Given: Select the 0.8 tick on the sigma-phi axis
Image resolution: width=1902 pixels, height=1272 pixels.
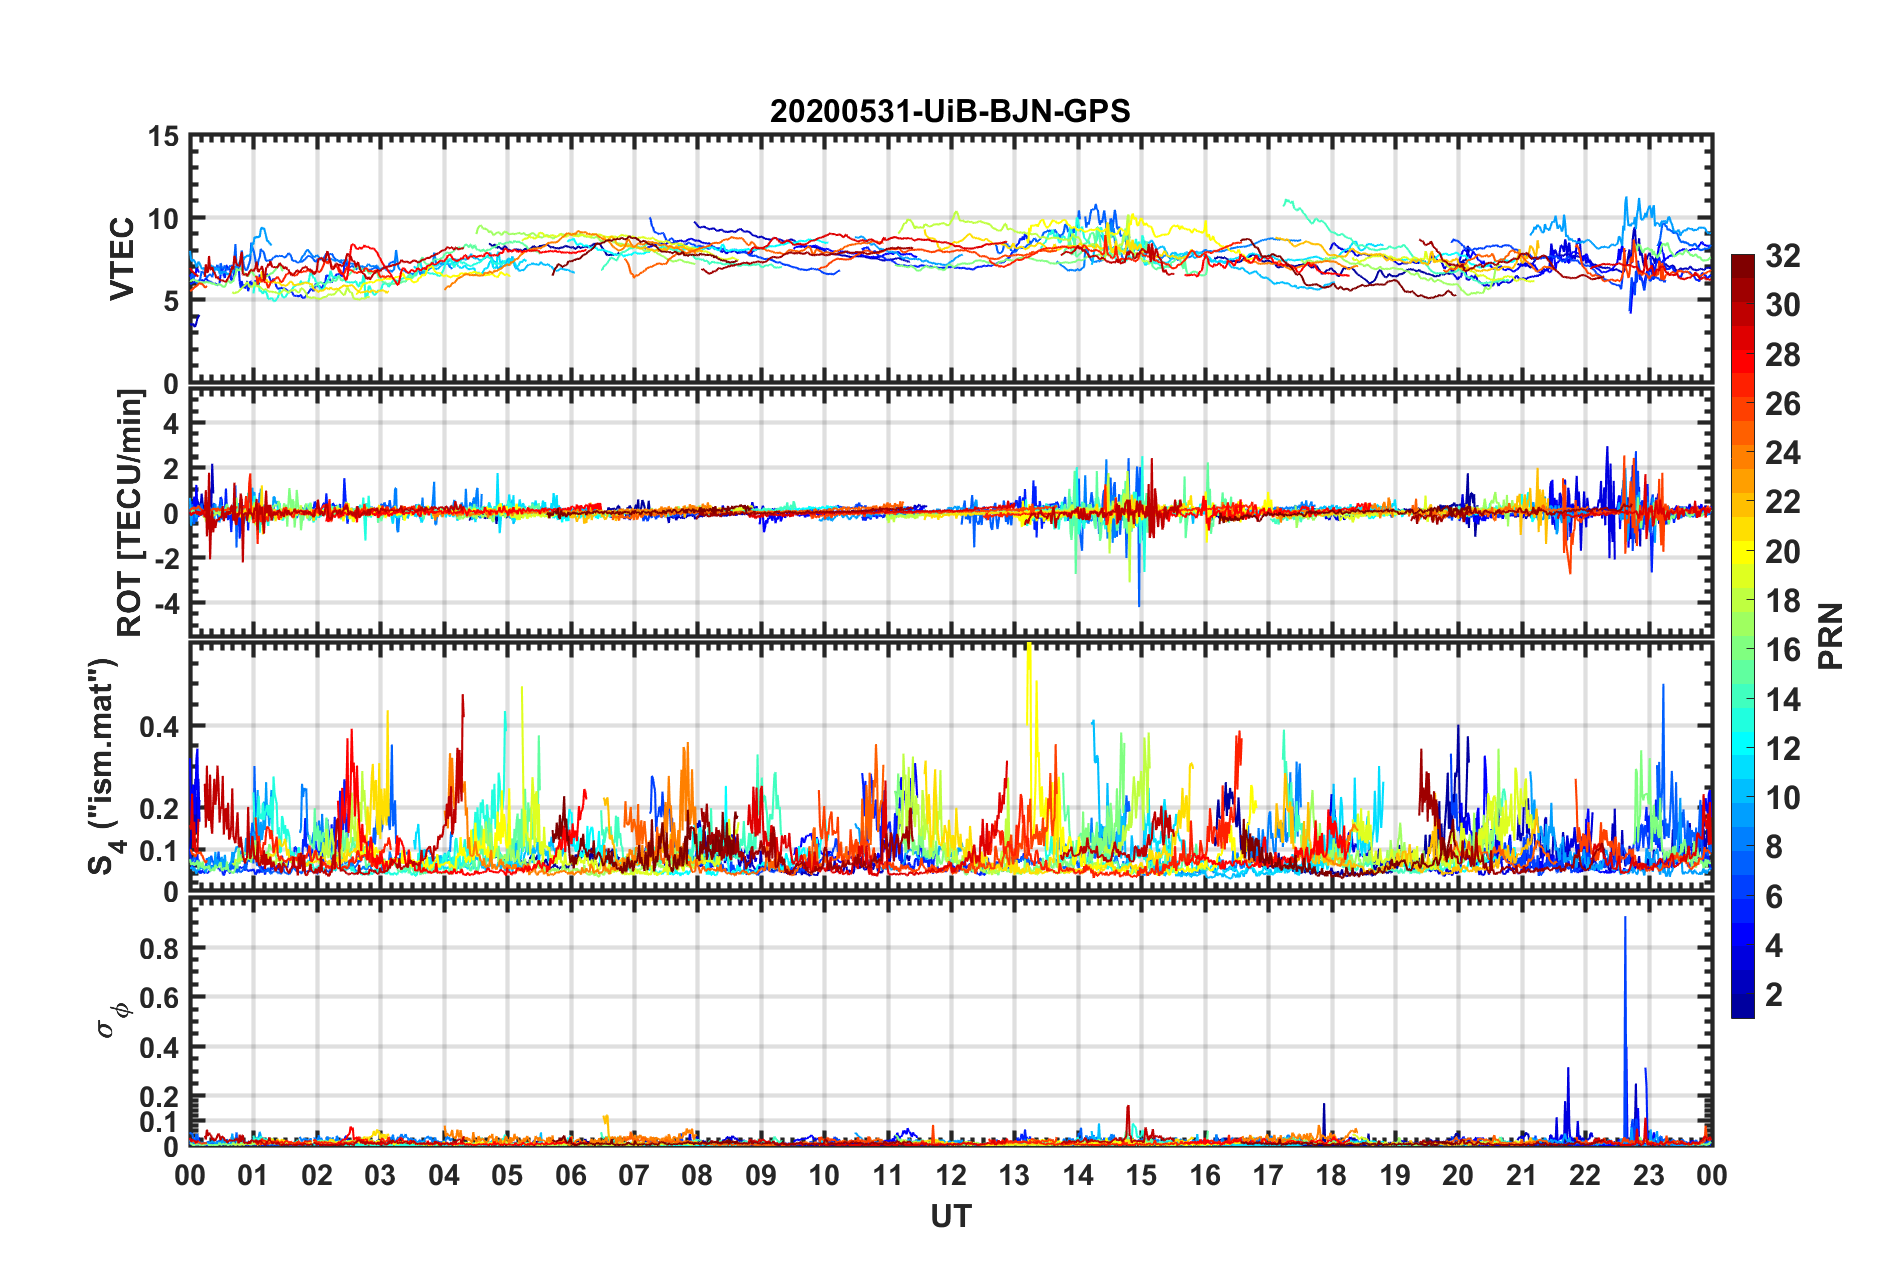Looking at the screenshot, I should tap(160, 948).
